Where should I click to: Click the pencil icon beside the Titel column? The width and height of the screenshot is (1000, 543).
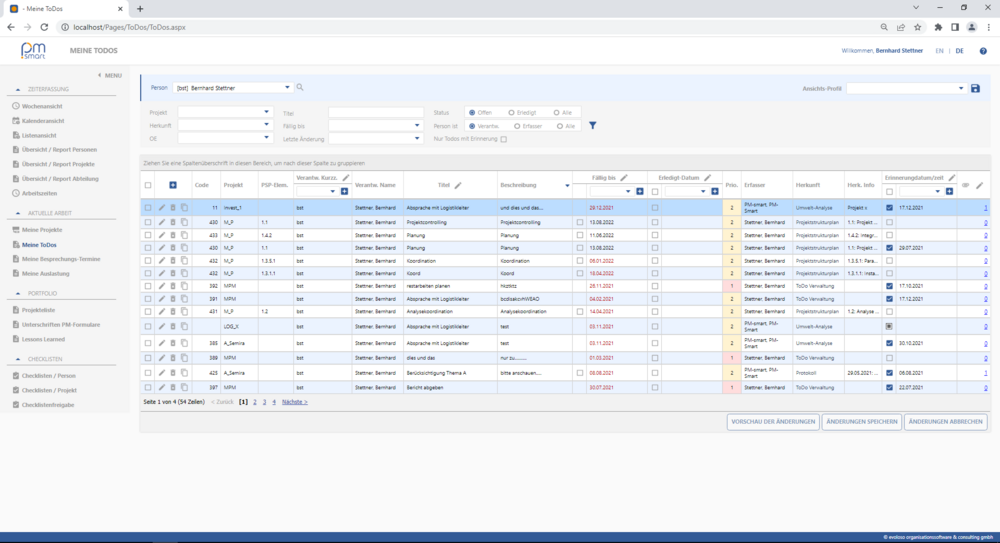(458, 185)
